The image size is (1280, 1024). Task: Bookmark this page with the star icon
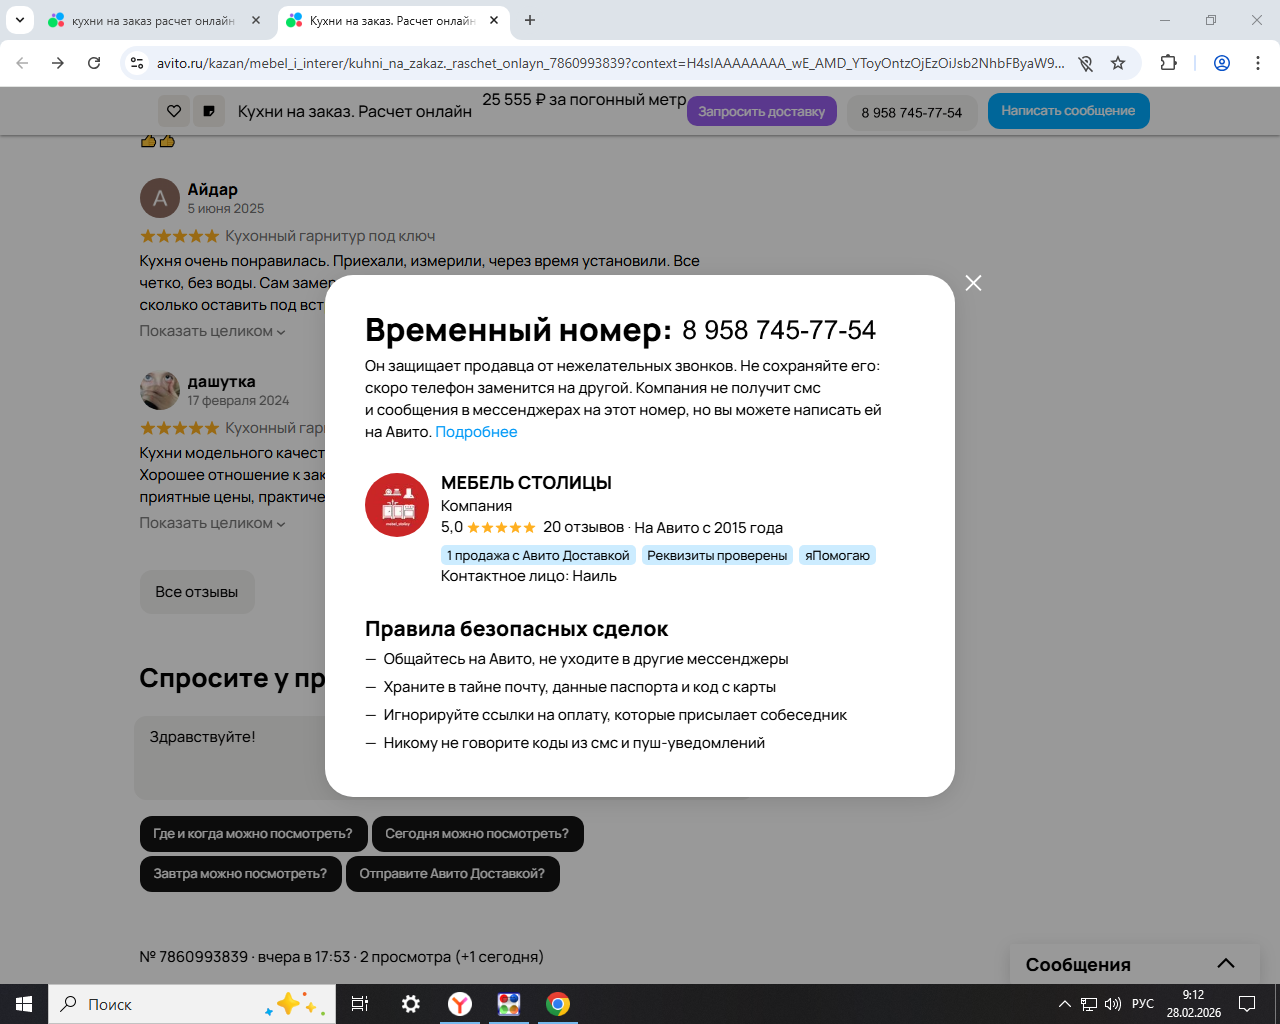tap(1118, 63)
